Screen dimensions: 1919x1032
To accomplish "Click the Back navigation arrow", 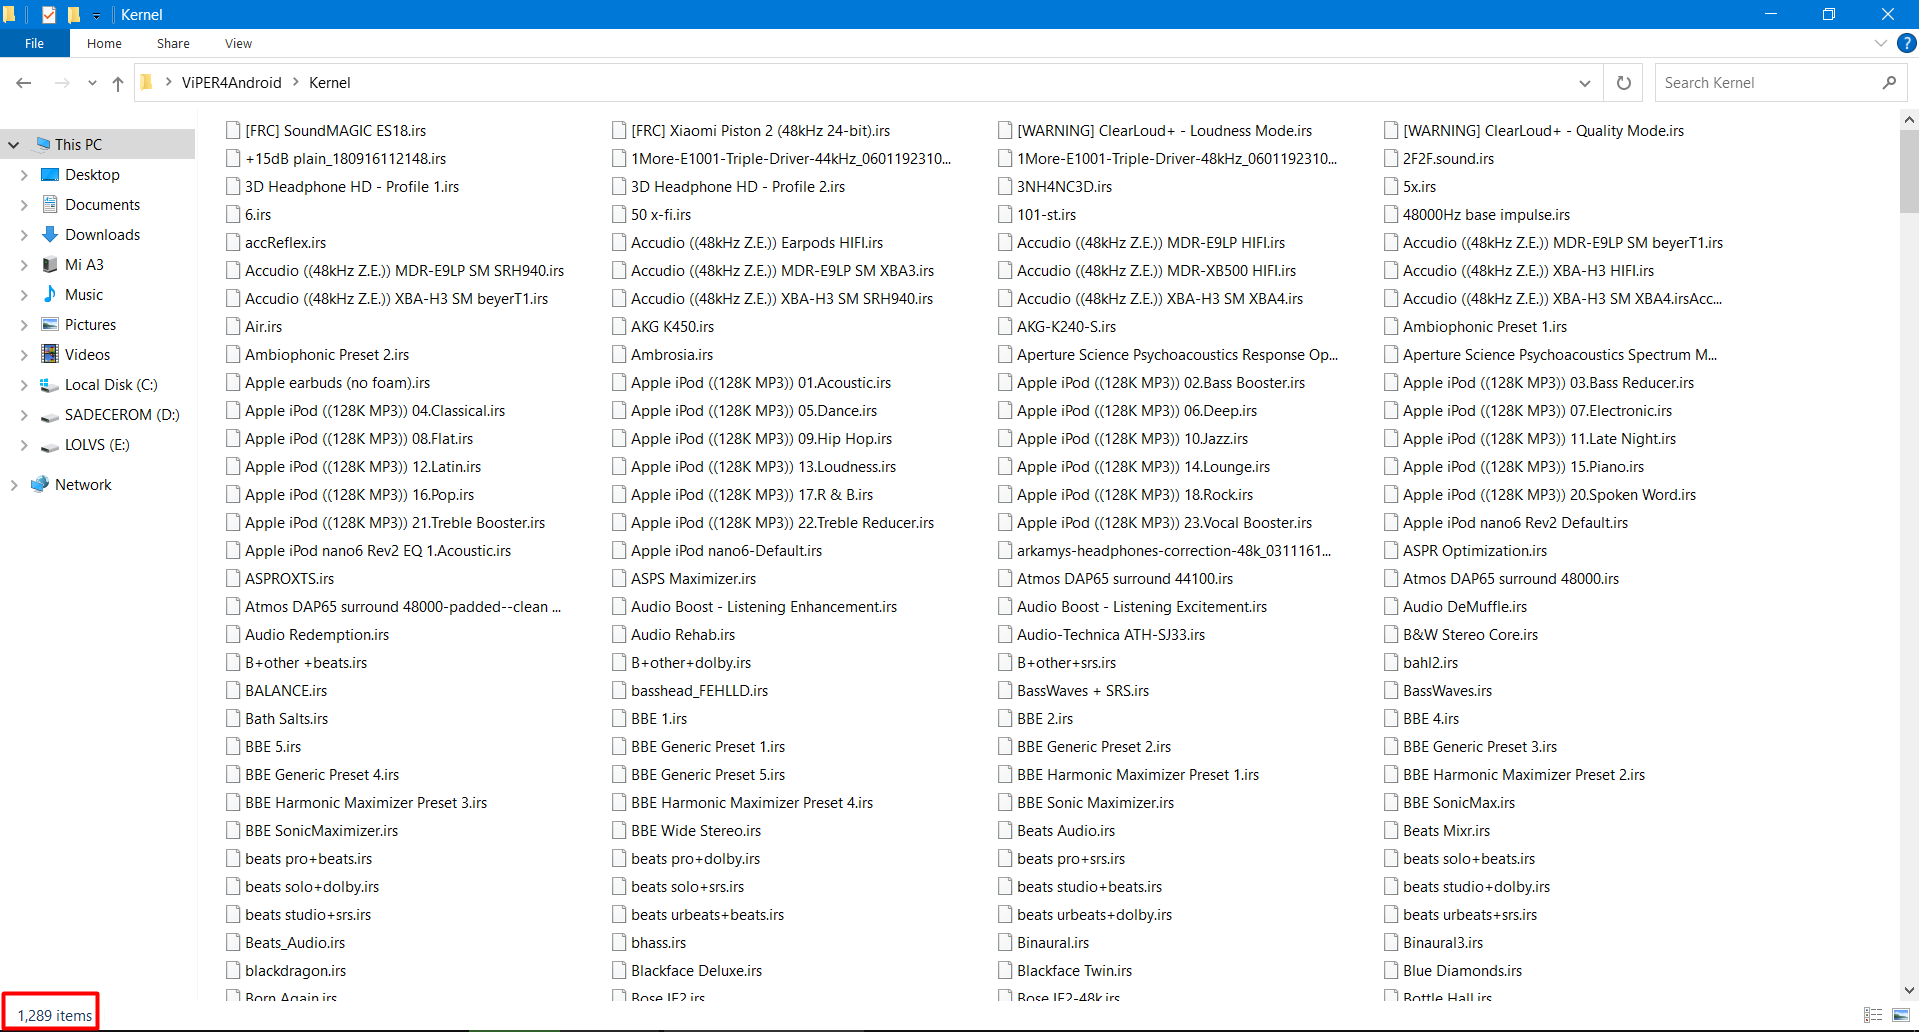I will [x=24, y=83].
